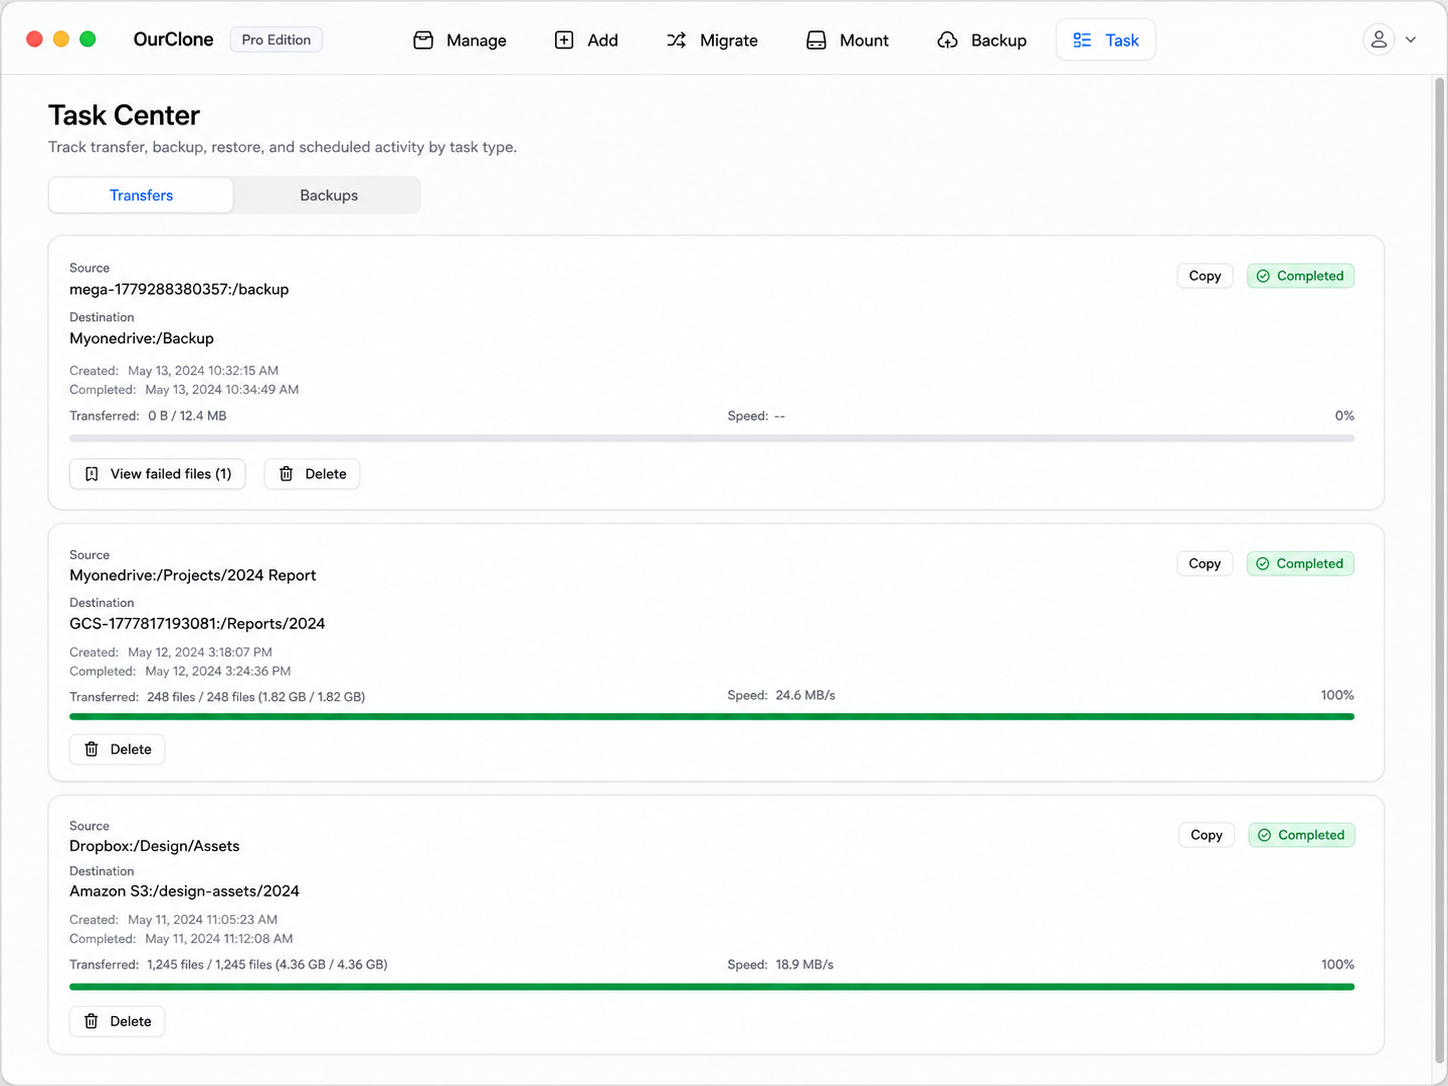Click the Completed check icon on the Dropbox Assets task
Viewport: 1448px width, 1086px height.
click(1264, 835)
